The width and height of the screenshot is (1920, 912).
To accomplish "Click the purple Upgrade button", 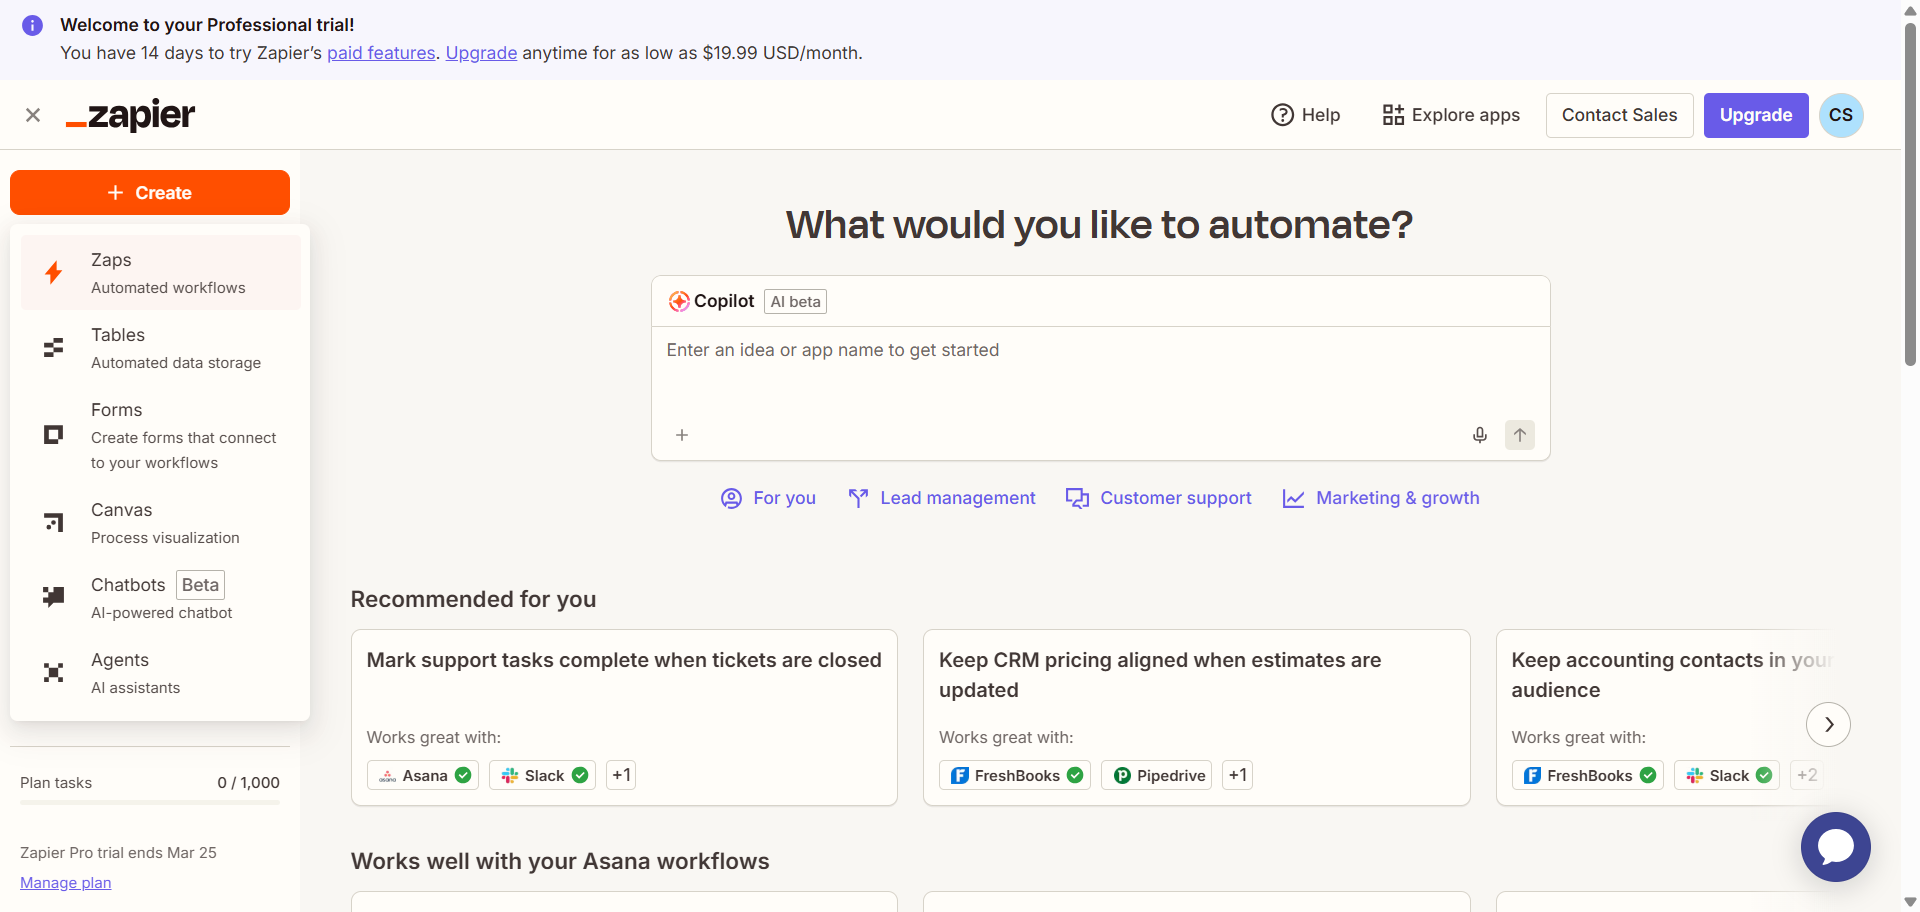I will tap(1755, 115).
